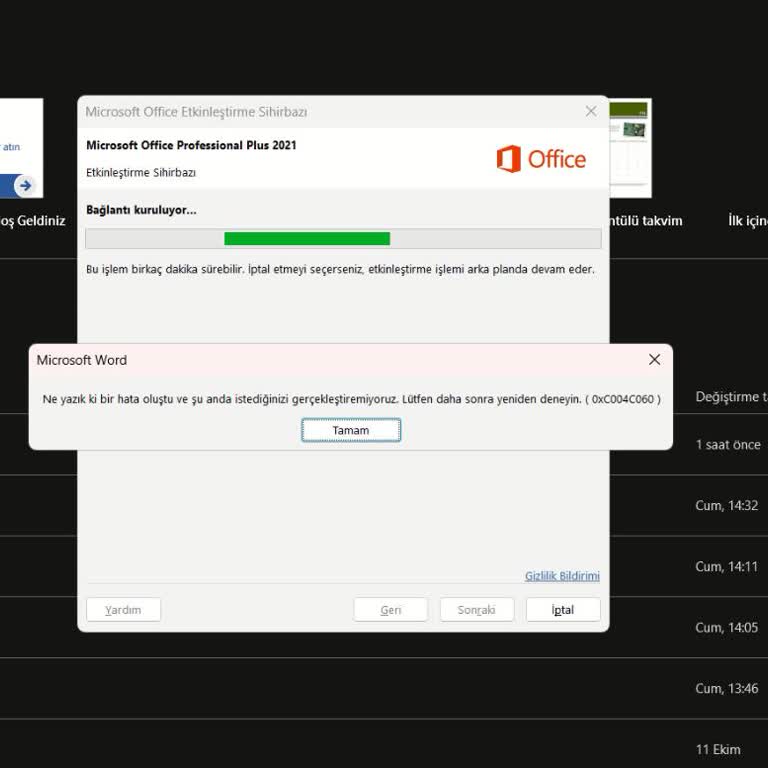Close the Microsoft Word error dialog

pos(654,360)
